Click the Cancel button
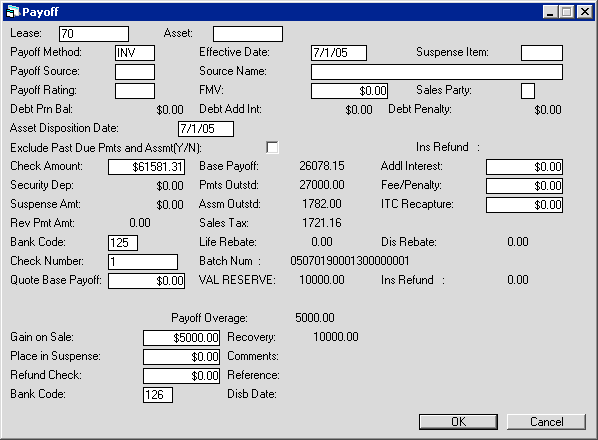 546,422
